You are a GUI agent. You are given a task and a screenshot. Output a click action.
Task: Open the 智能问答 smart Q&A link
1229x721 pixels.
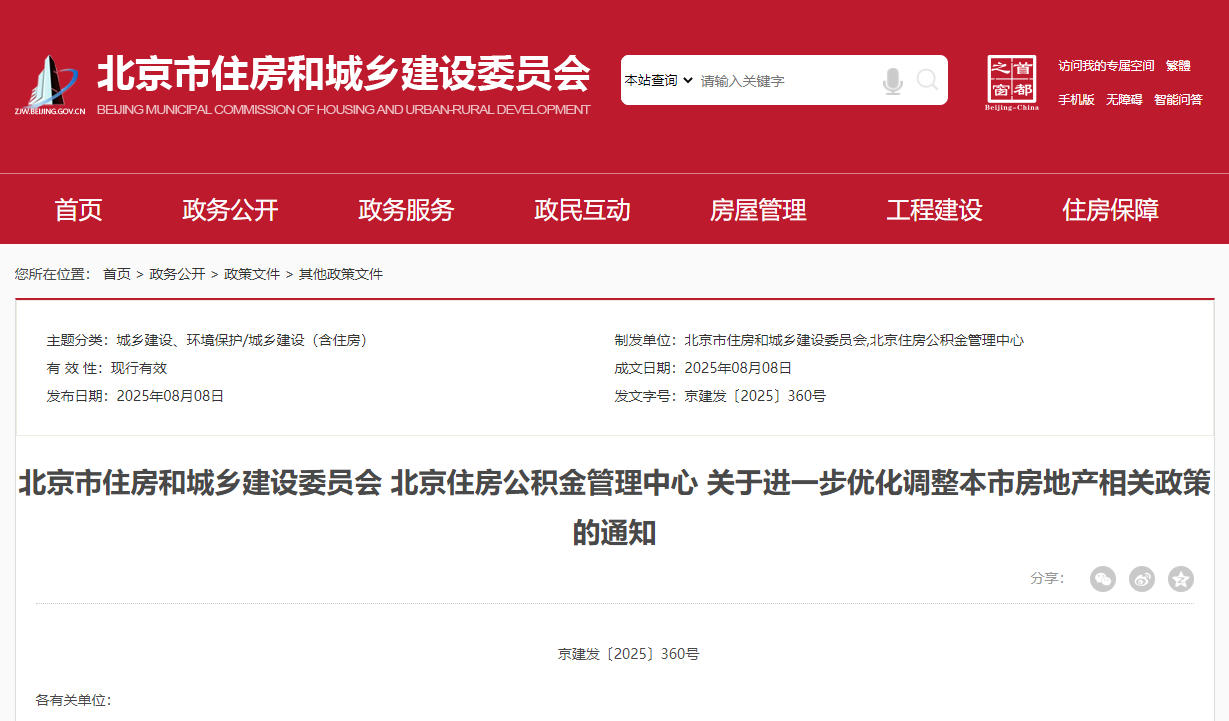pyautogui.click(x=1178, y=100)
